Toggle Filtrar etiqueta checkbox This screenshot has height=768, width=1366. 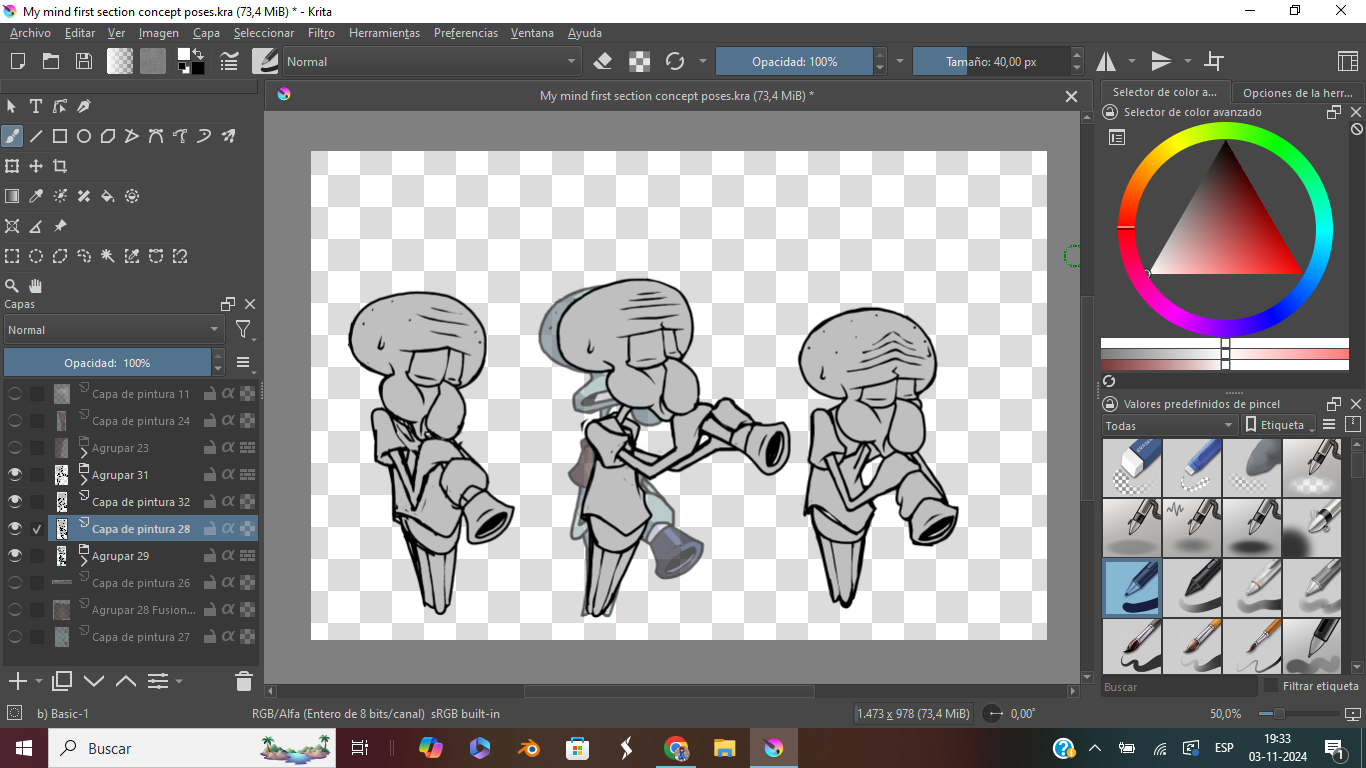(1271, 686)
